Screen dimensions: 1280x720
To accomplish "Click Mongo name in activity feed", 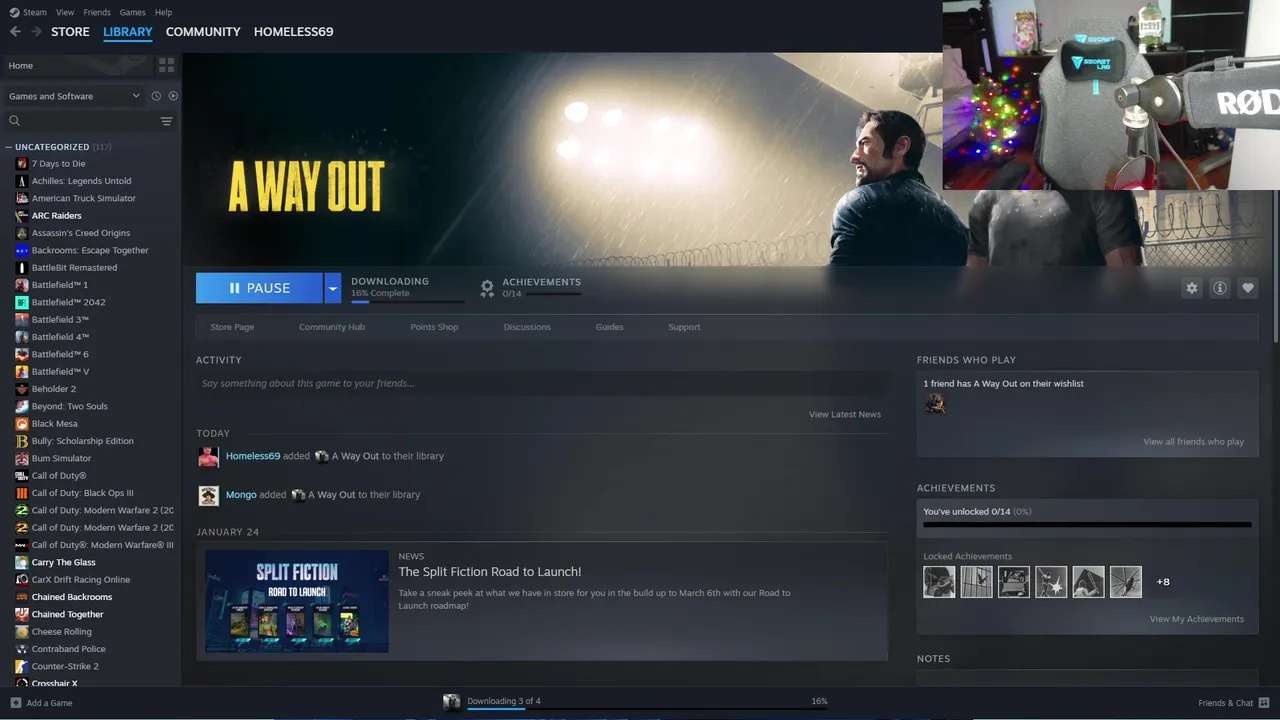I will (241, 495).
